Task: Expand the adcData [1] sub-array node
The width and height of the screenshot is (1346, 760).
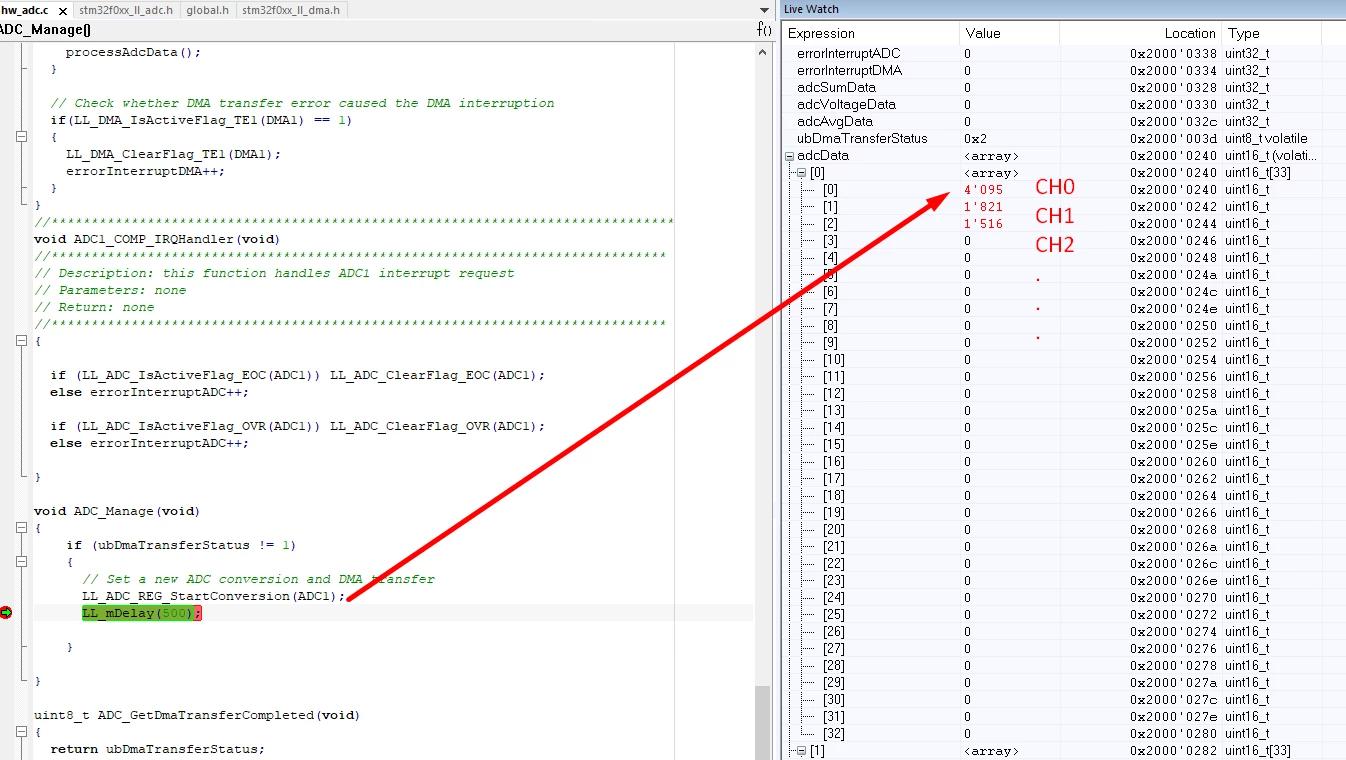Action: (802, 751)
